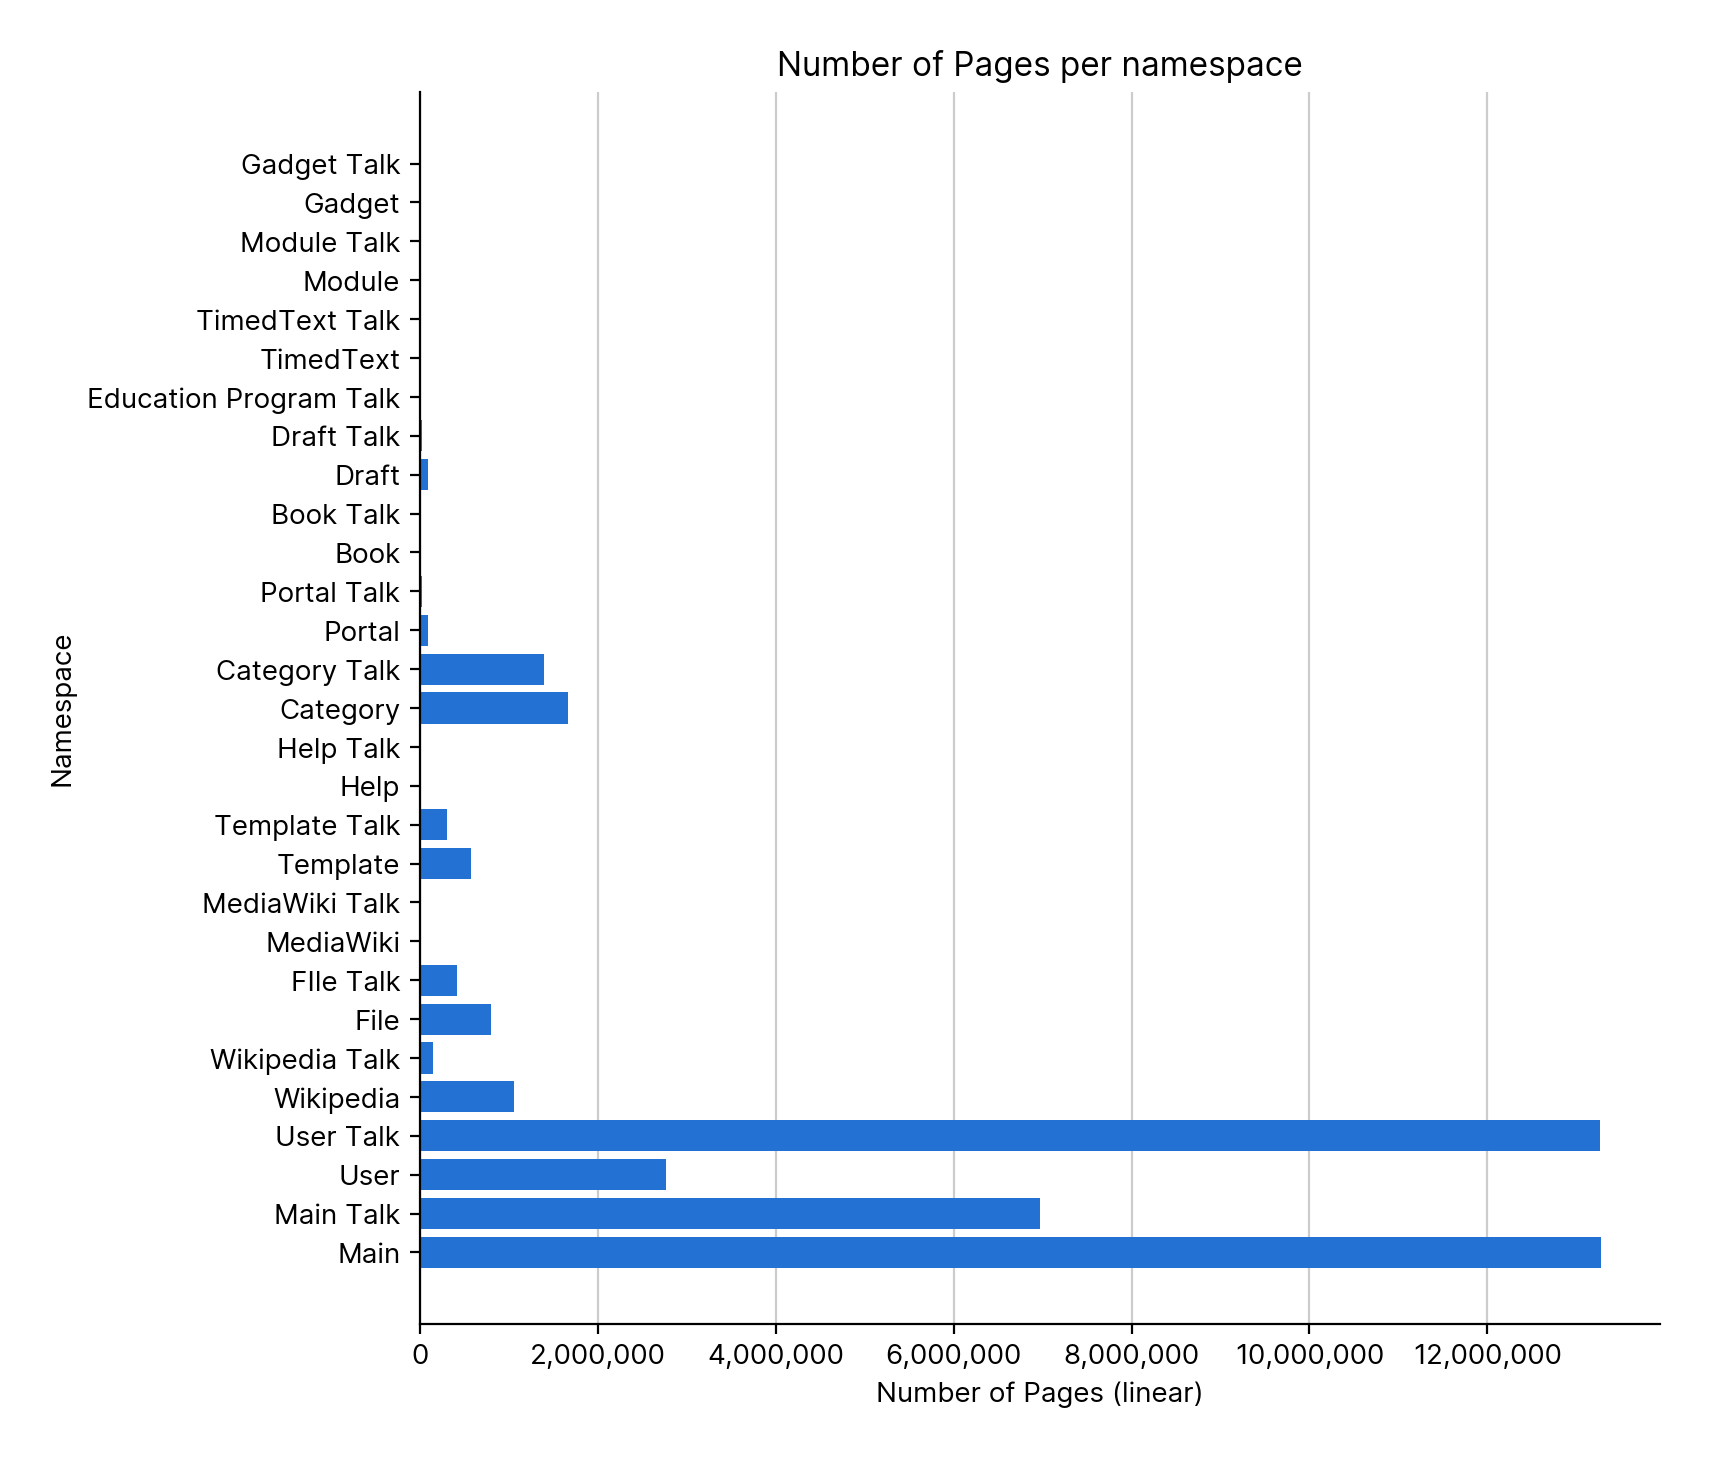Select the 'Category Talk' label
This screenshot has height=1457, width=1709.
[308, 670]
